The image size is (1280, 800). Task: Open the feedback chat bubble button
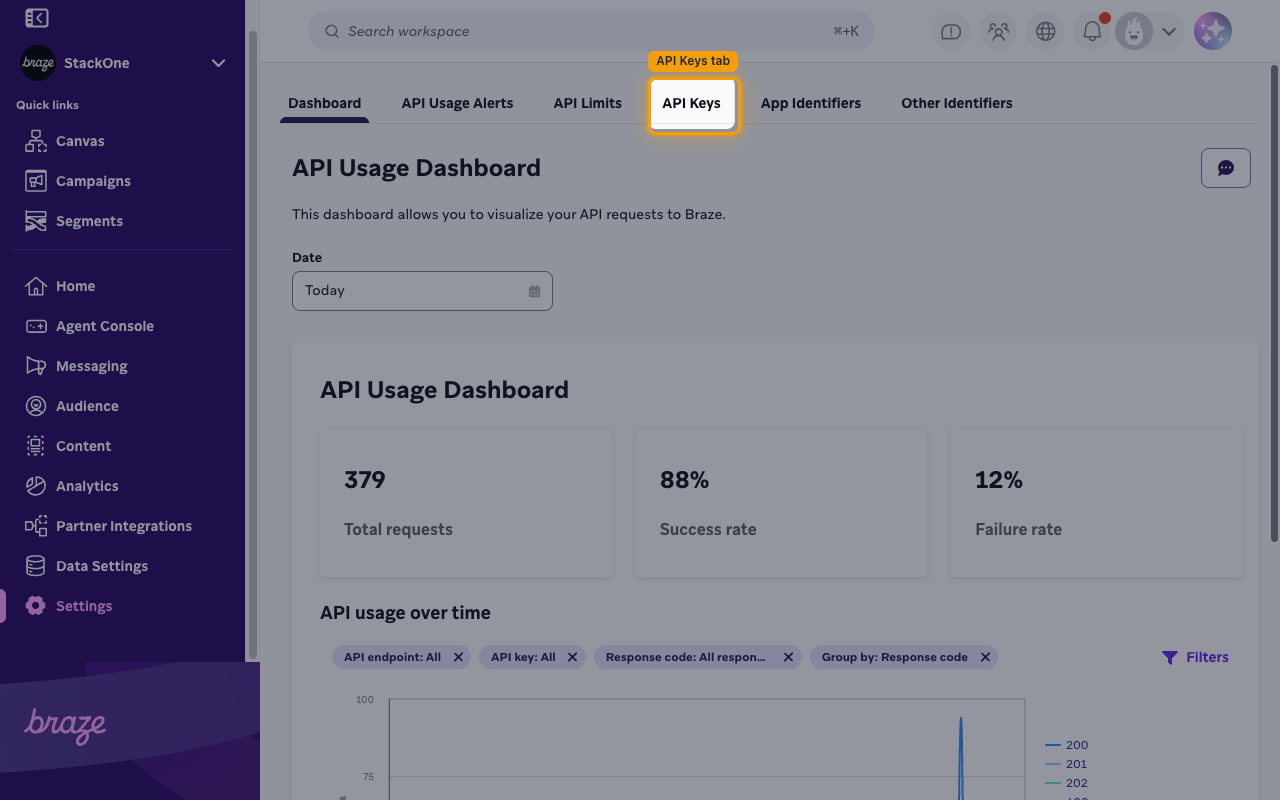[1225, 168]
